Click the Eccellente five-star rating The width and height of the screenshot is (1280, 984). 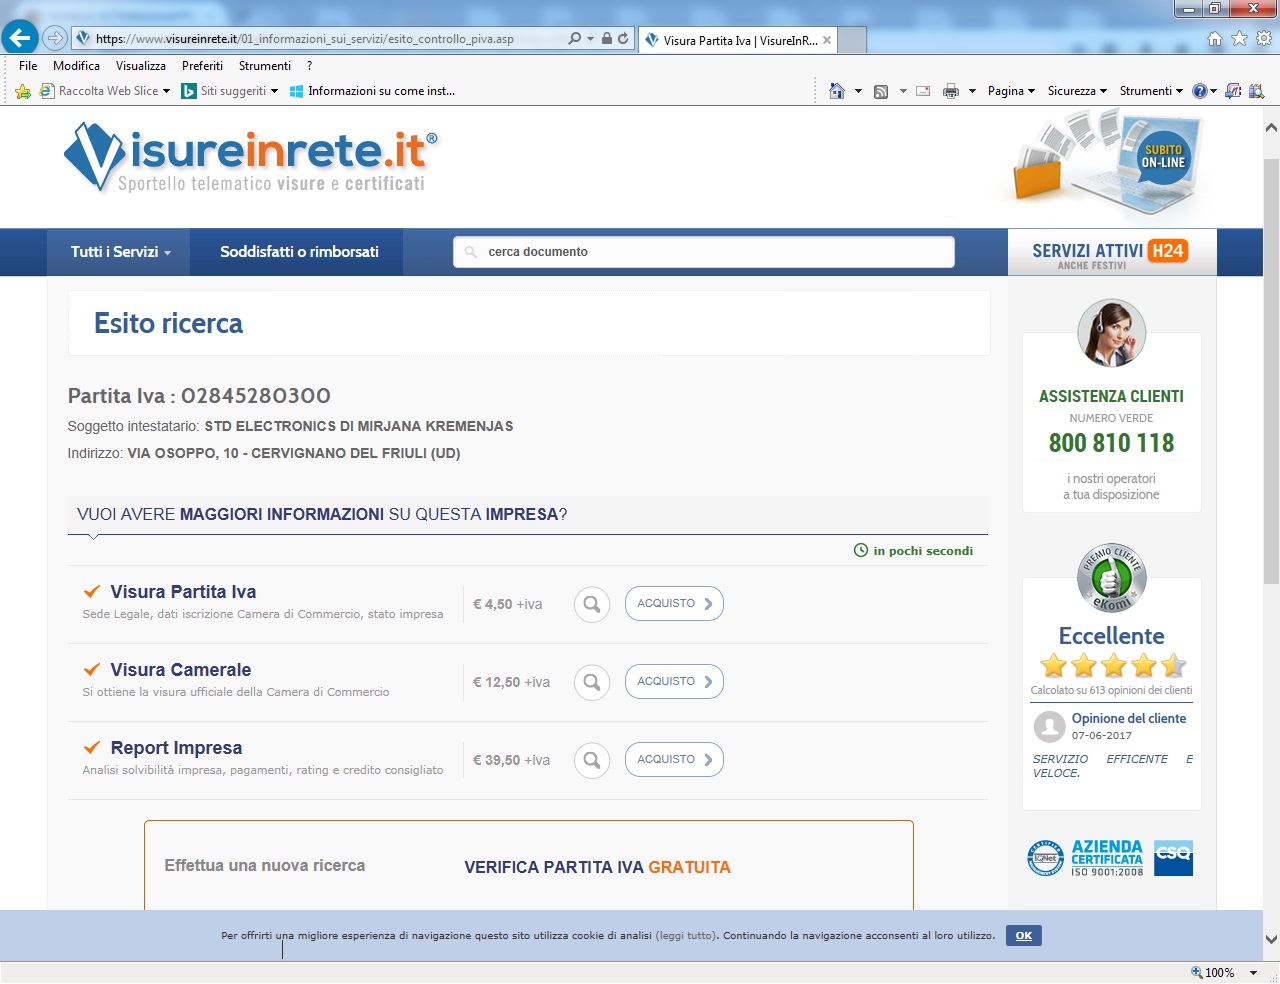point(1113,665)
